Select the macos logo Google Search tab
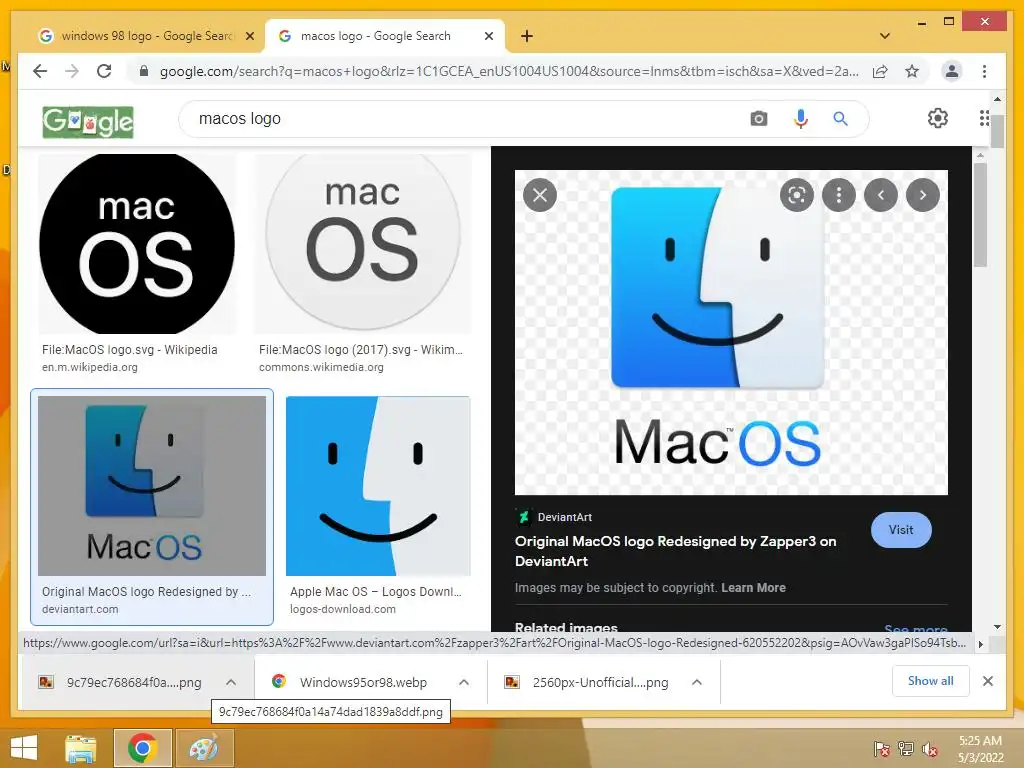This screenshot has height=768, width=1024. coord(376,36)
